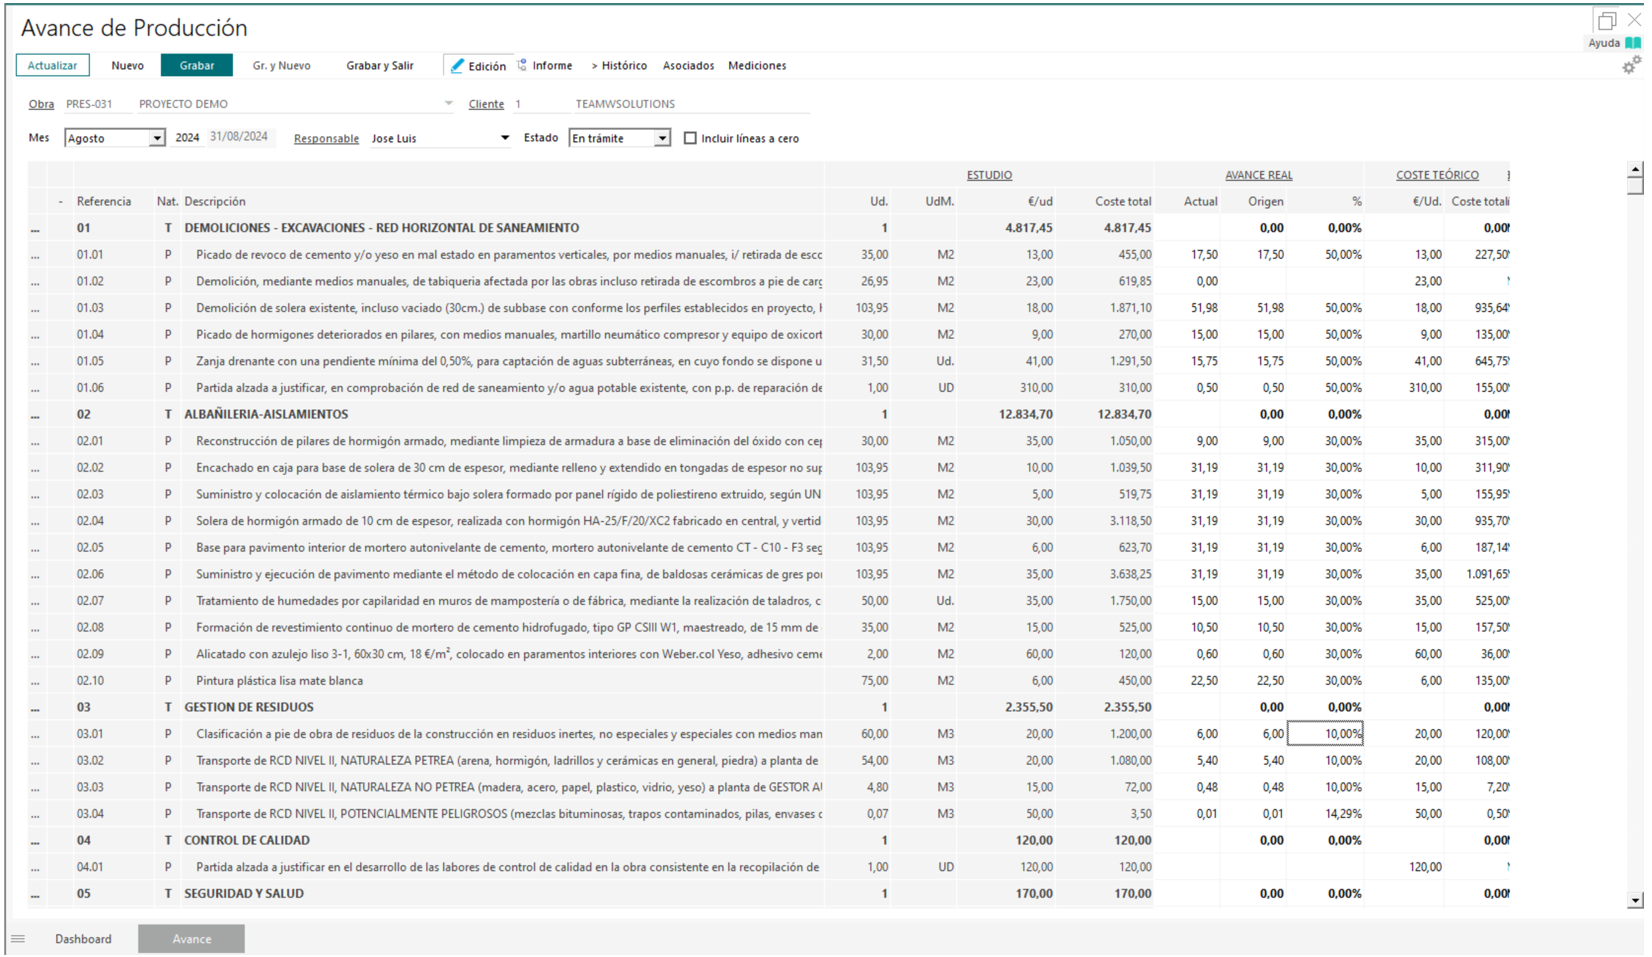Open the Mes Agosto dropdown

point(157,138)
